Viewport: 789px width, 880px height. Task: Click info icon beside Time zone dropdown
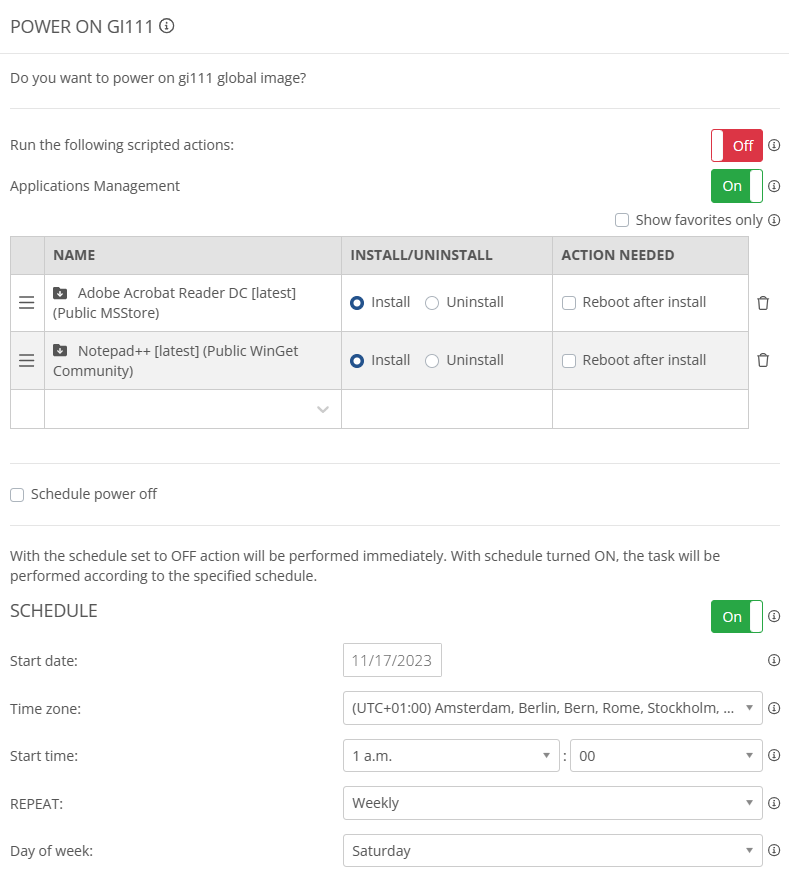773,709
